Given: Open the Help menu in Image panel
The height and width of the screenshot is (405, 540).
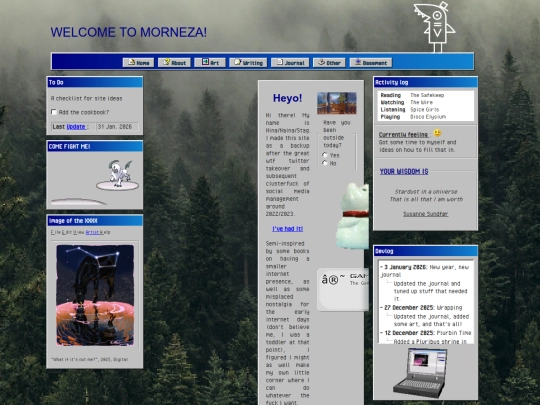Looking at the screenshot, I should (105, 232).
